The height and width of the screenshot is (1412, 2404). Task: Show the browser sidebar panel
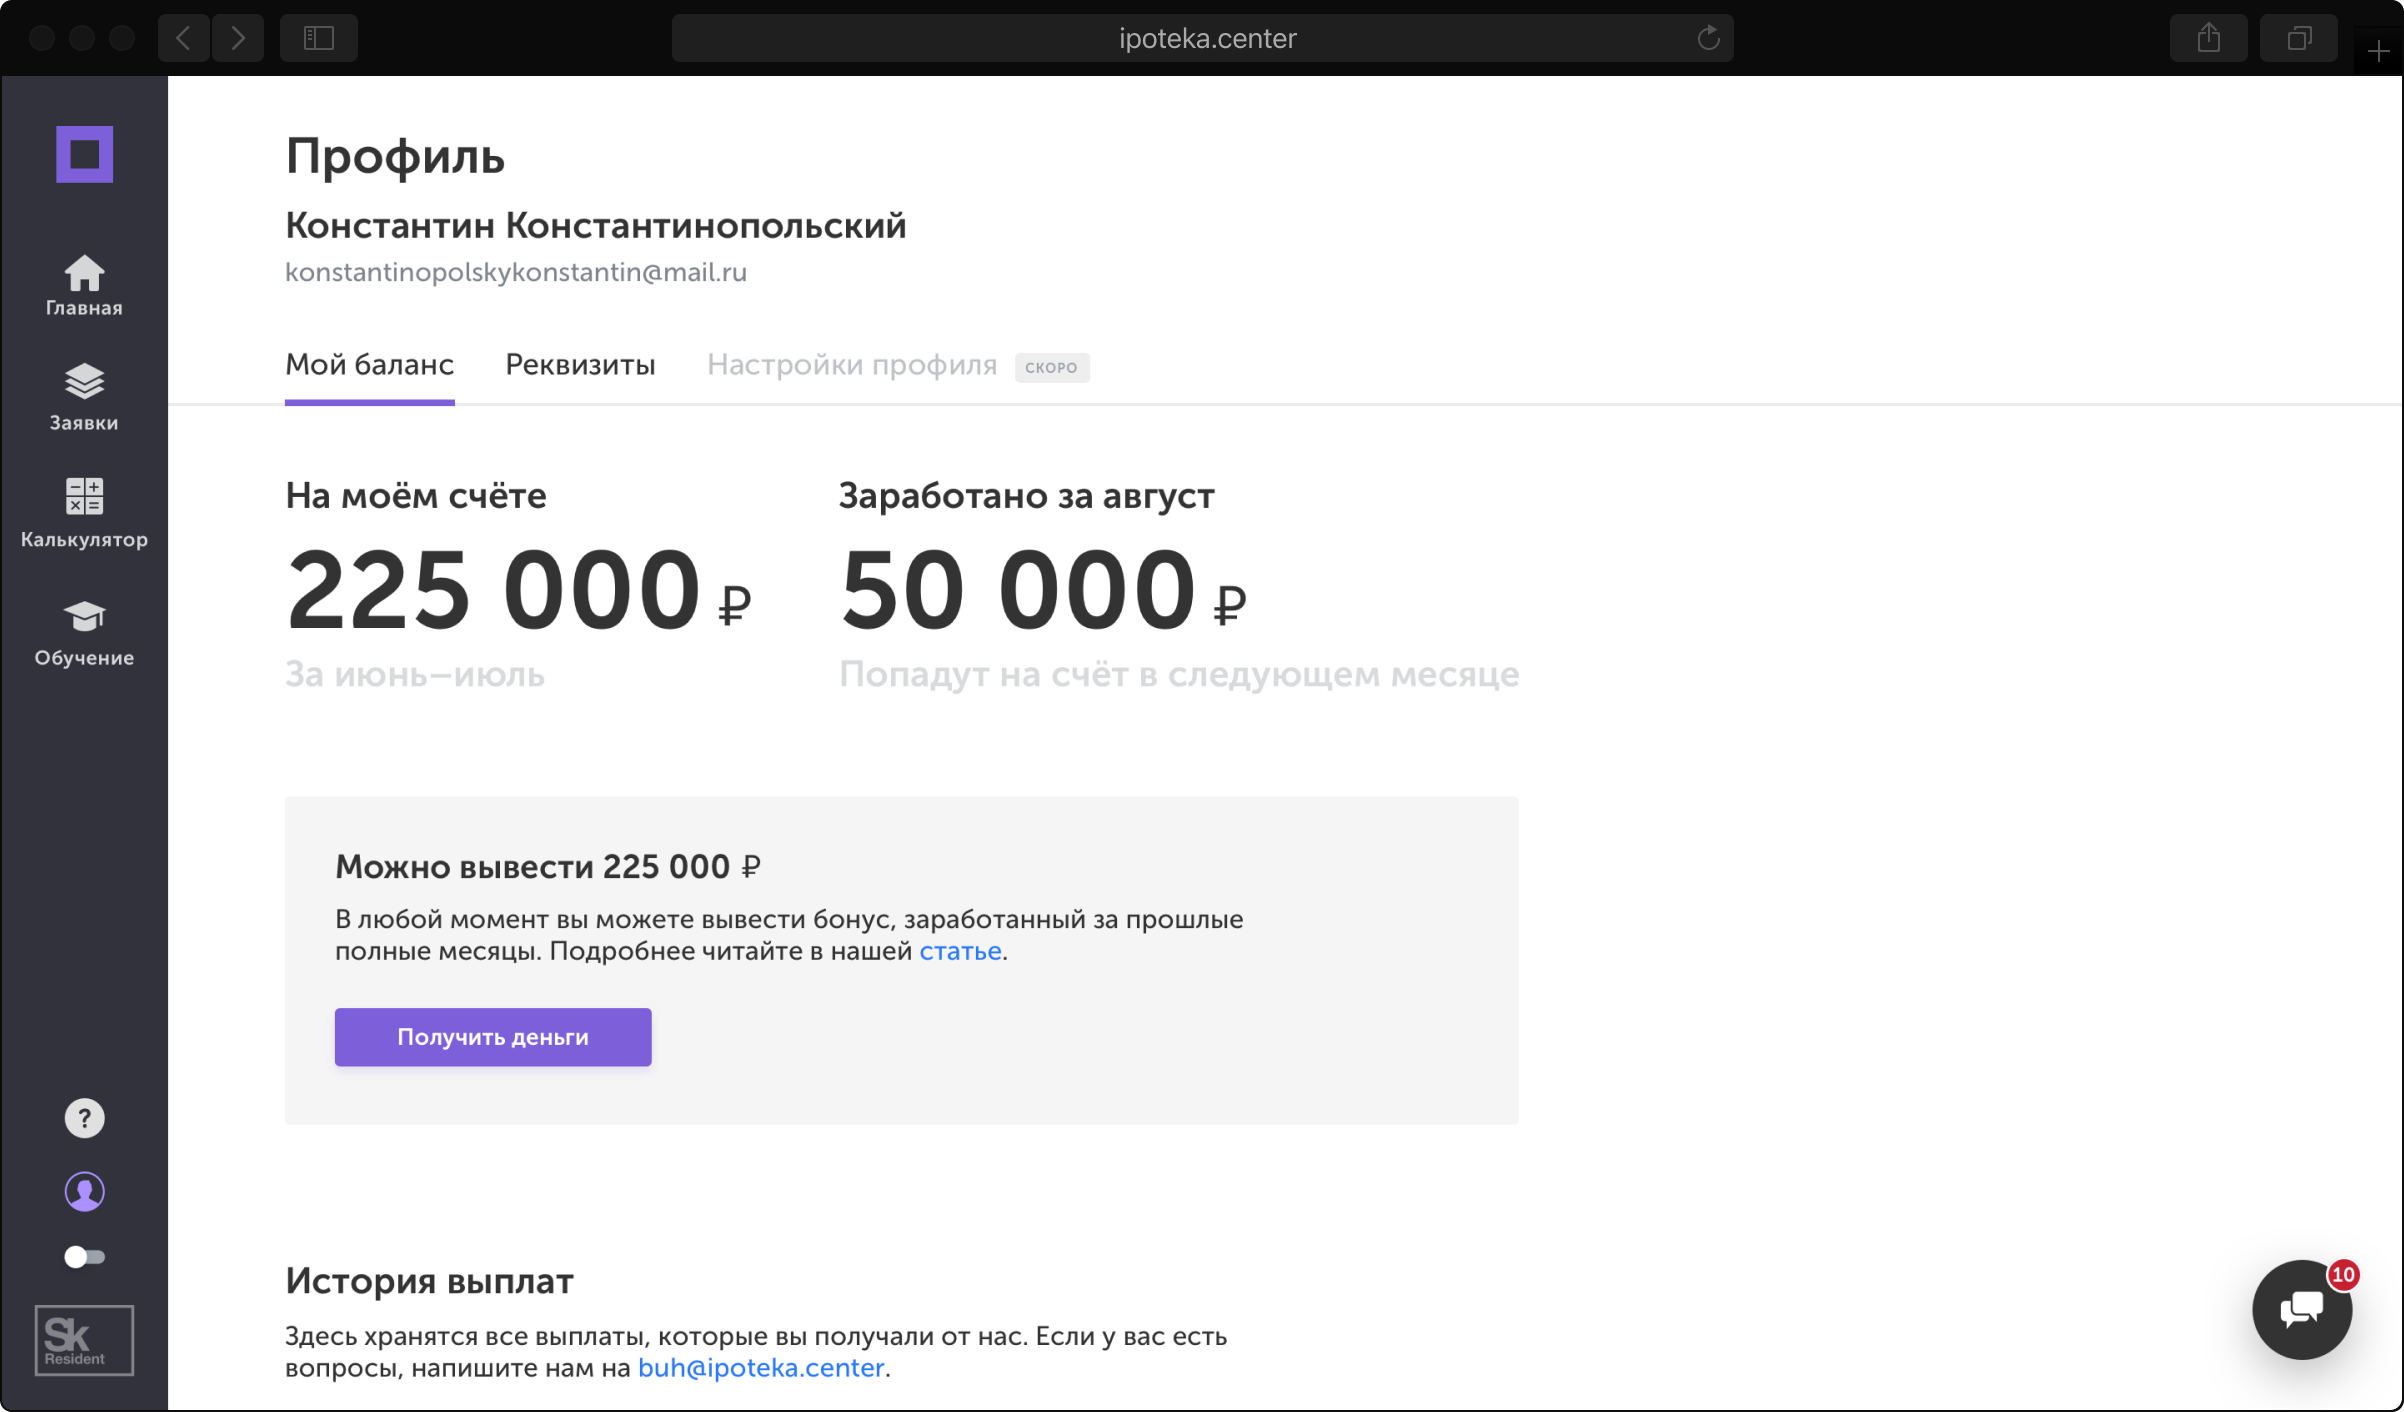[x=319, y=38]
